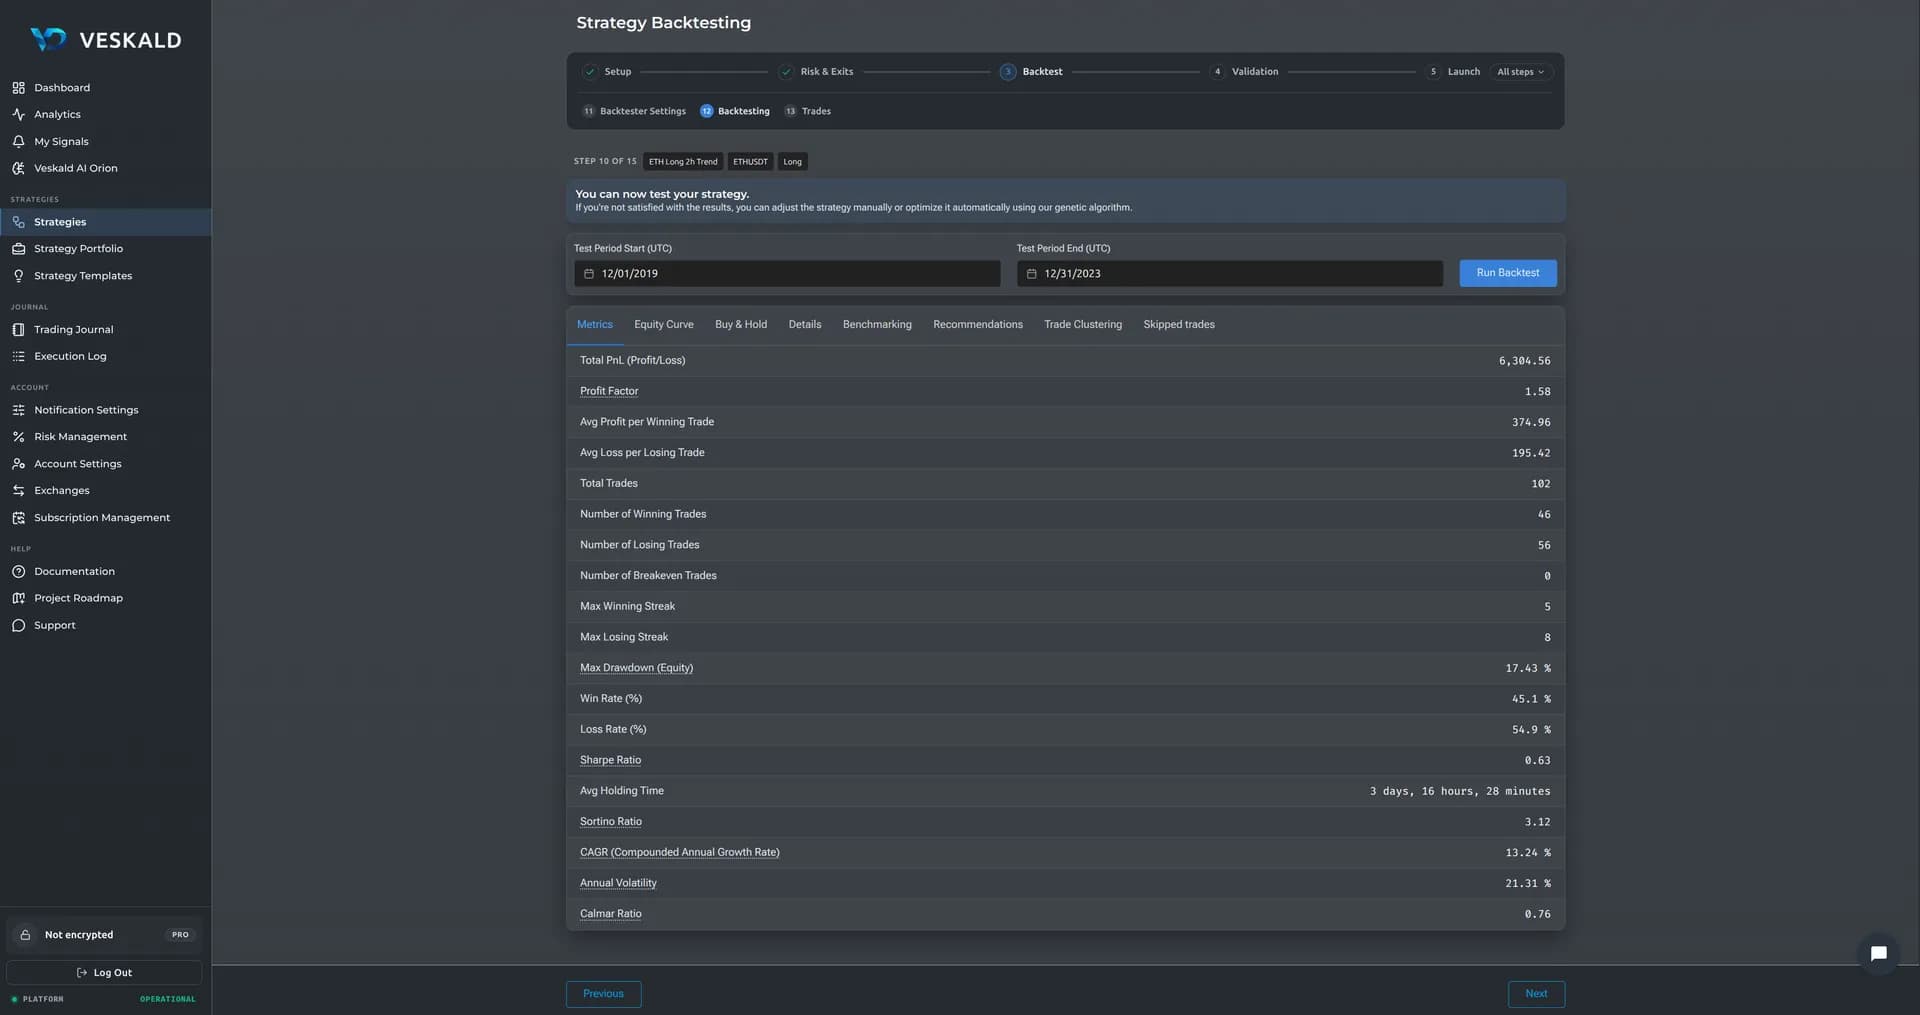Image resolution: width=1920 pixels, height=1015 pixels.
Task: Click the Win Rate value 45.1 %
Action: click(1531, 699)
